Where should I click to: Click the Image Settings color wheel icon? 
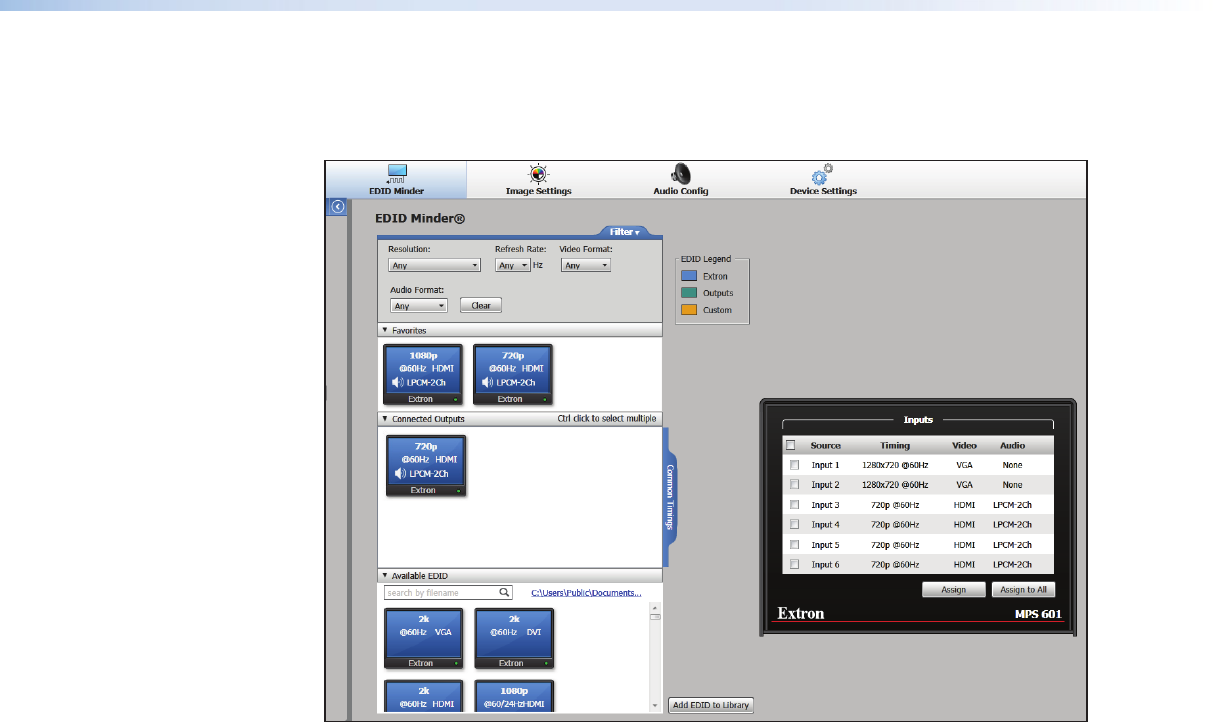(x=538, y=174)
